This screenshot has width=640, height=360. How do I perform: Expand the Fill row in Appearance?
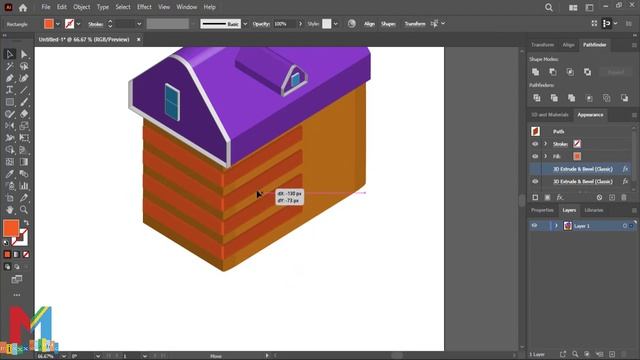[545, 156]
